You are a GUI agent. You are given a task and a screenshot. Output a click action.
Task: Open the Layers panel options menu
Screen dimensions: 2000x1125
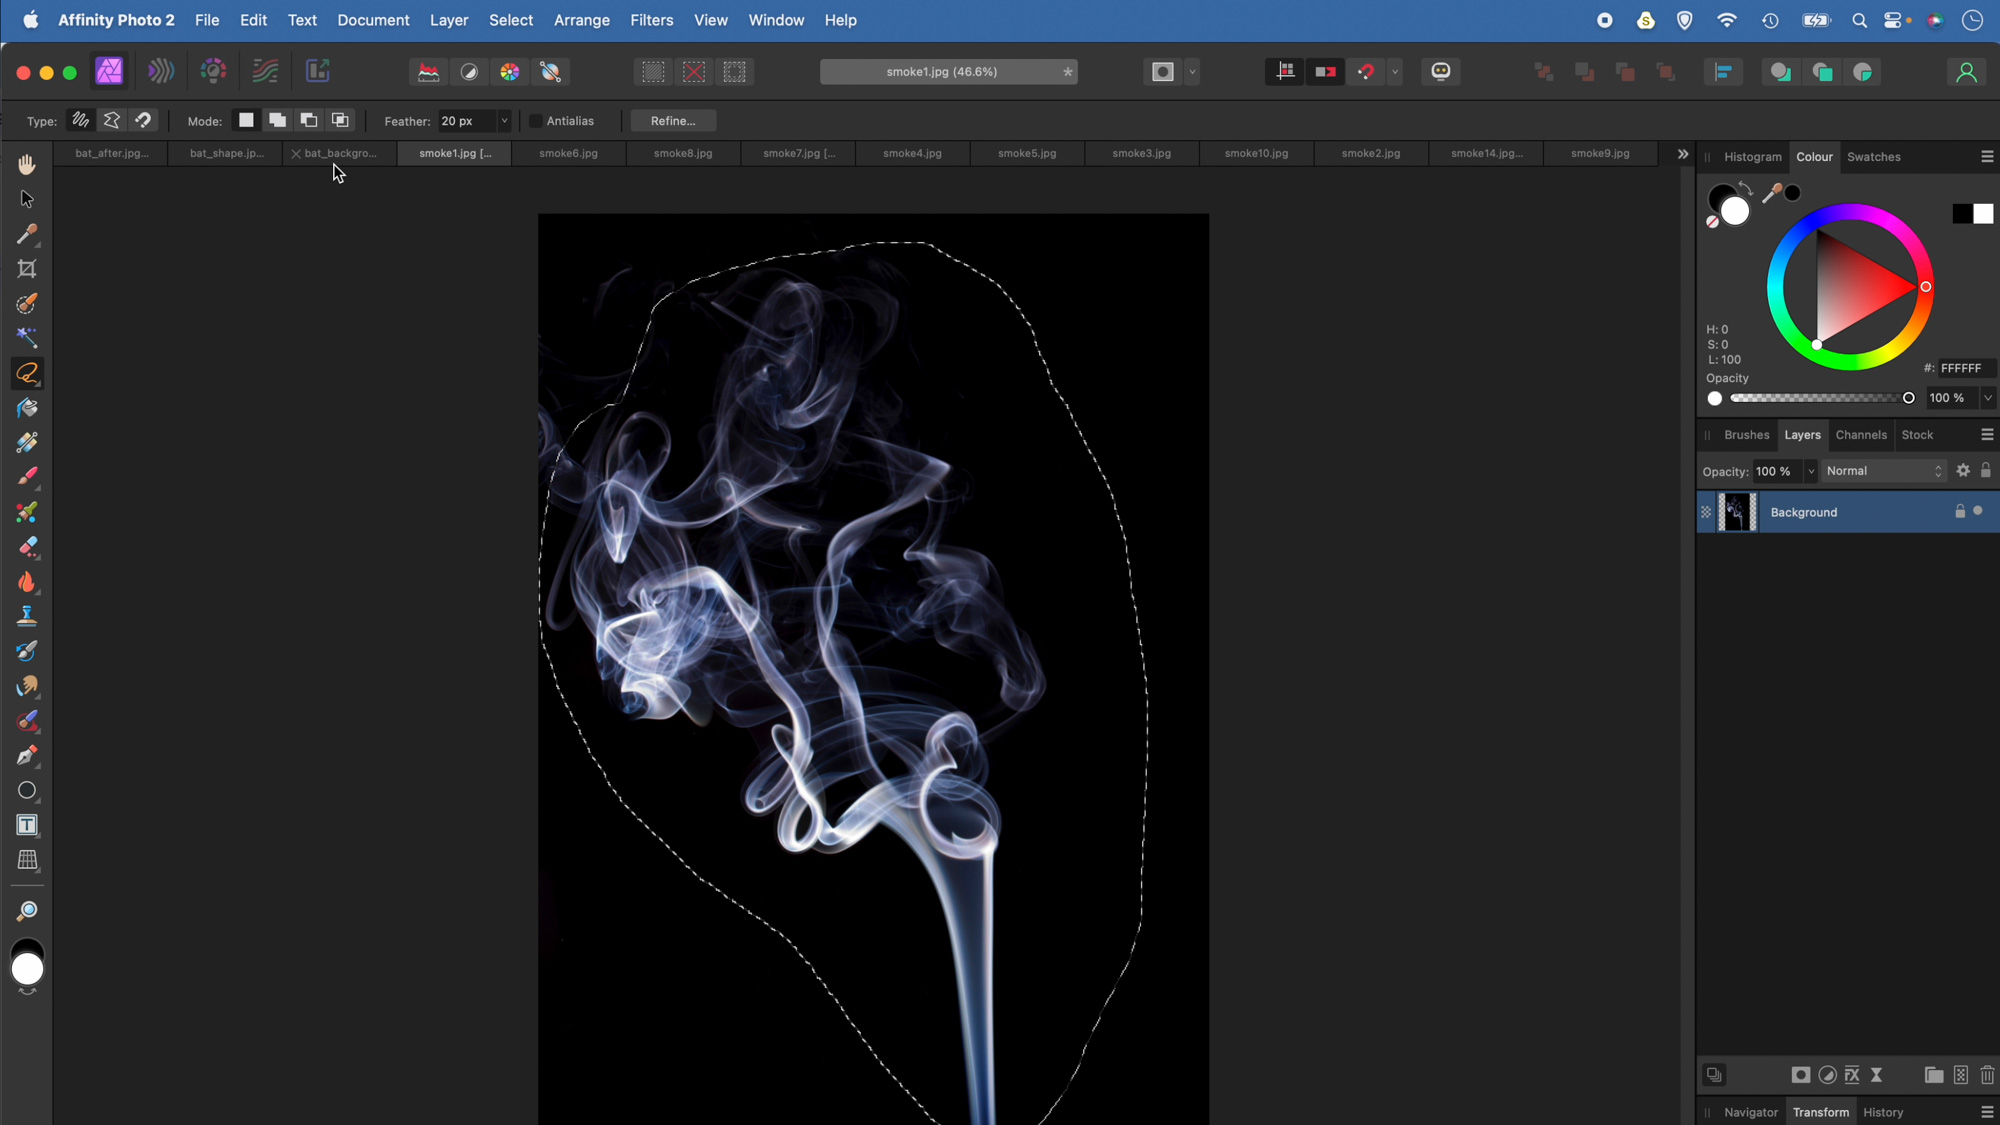point(1987,435)
